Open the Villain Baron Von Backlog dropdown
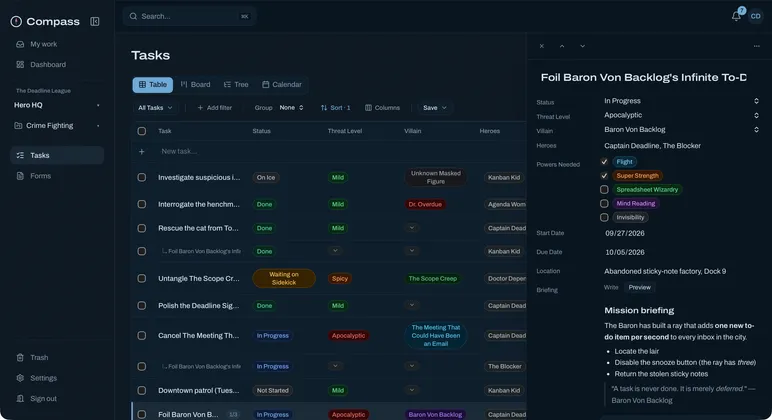 pos(681,129)
